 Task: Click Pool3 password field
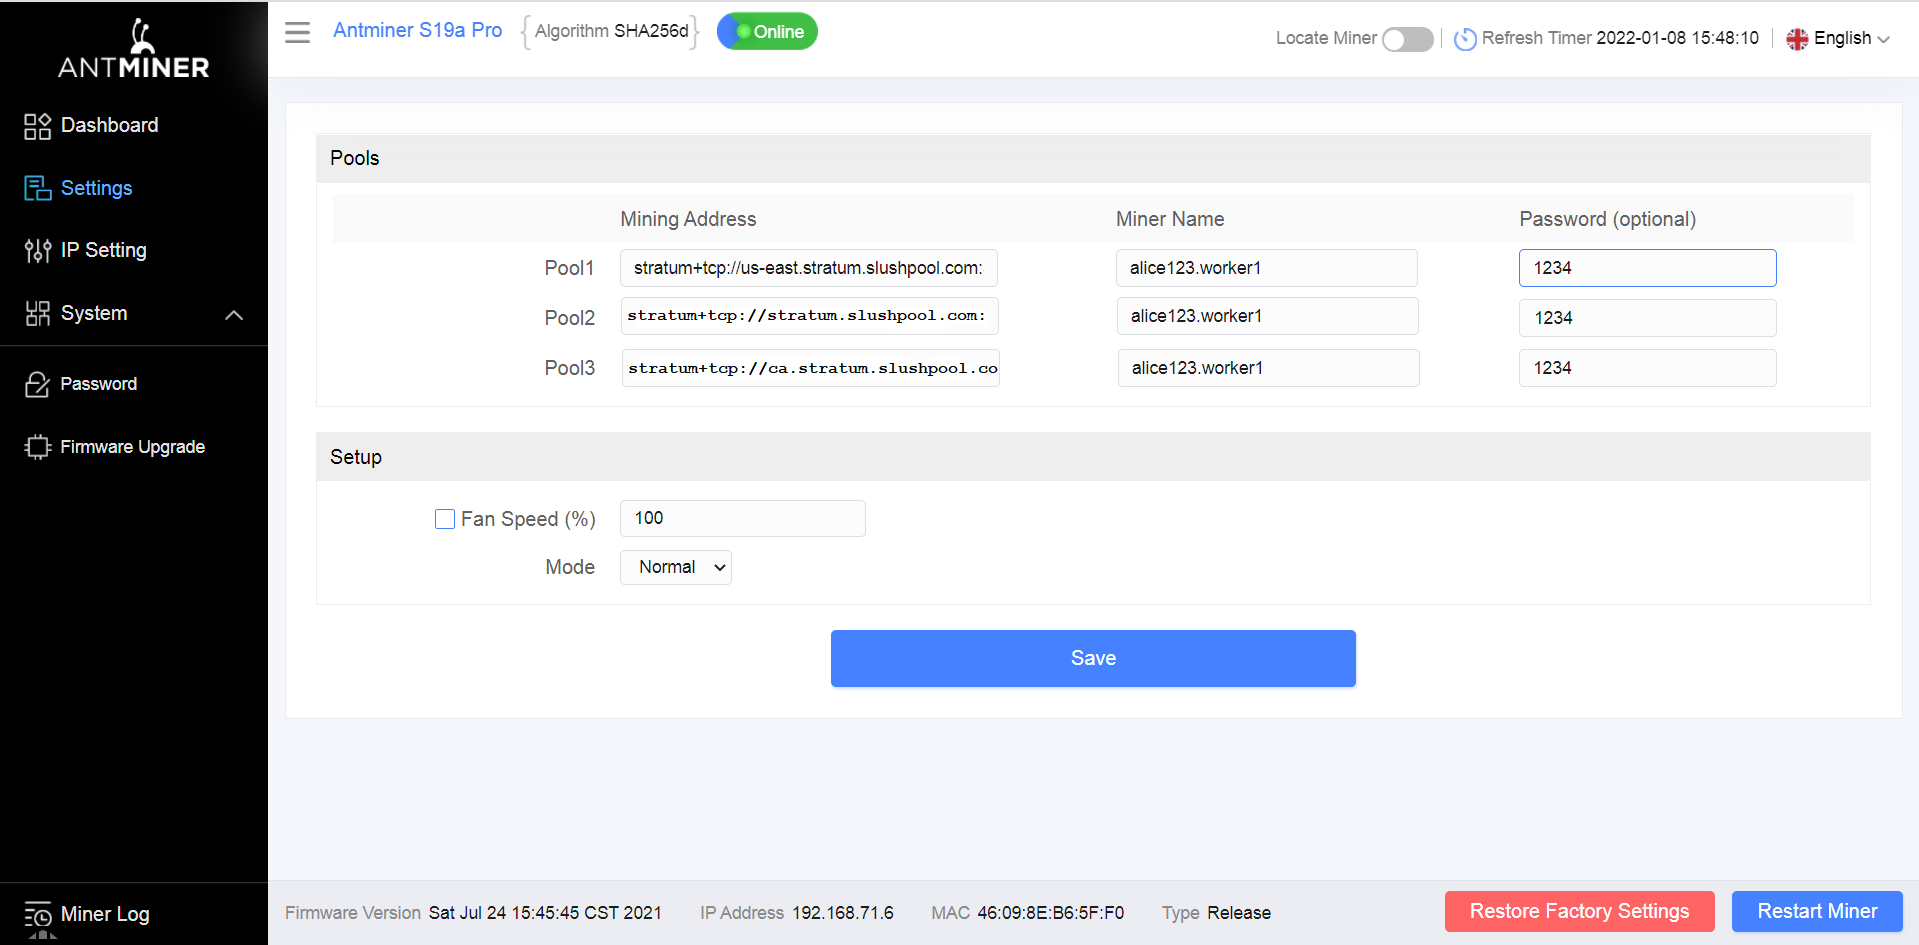(1648, 368)
